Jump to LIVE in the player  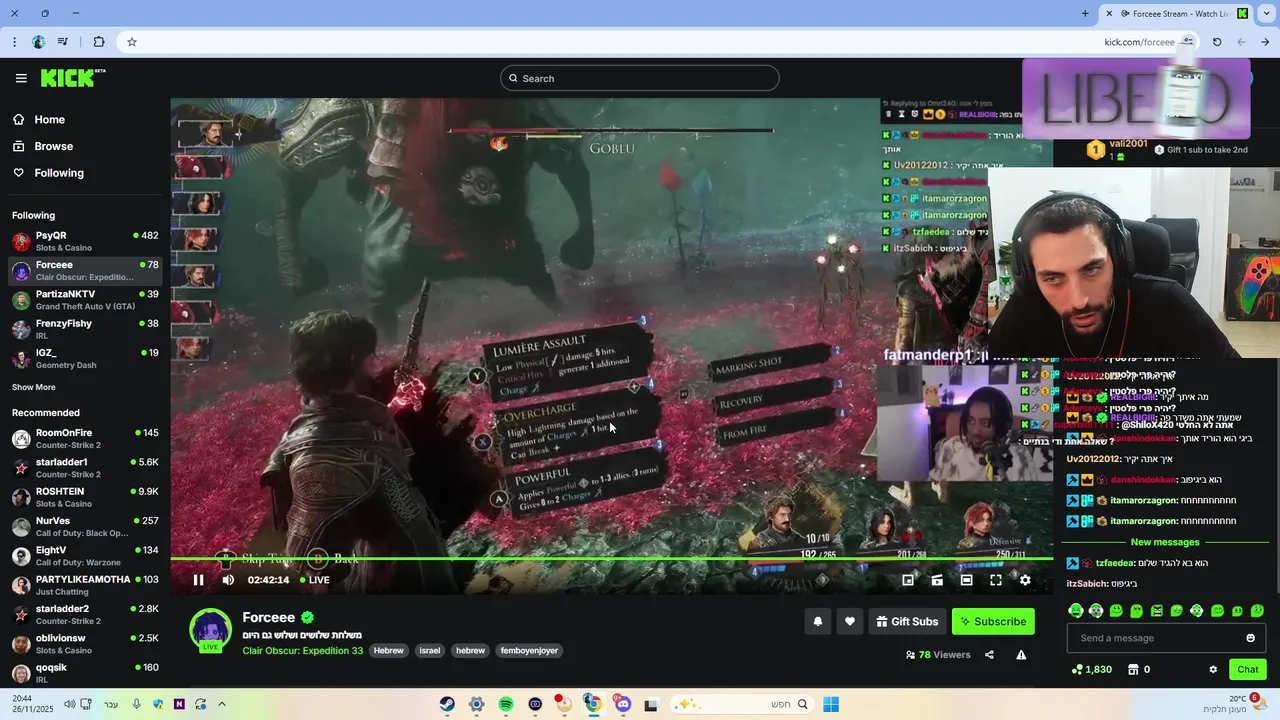click(x=314, y=580)
